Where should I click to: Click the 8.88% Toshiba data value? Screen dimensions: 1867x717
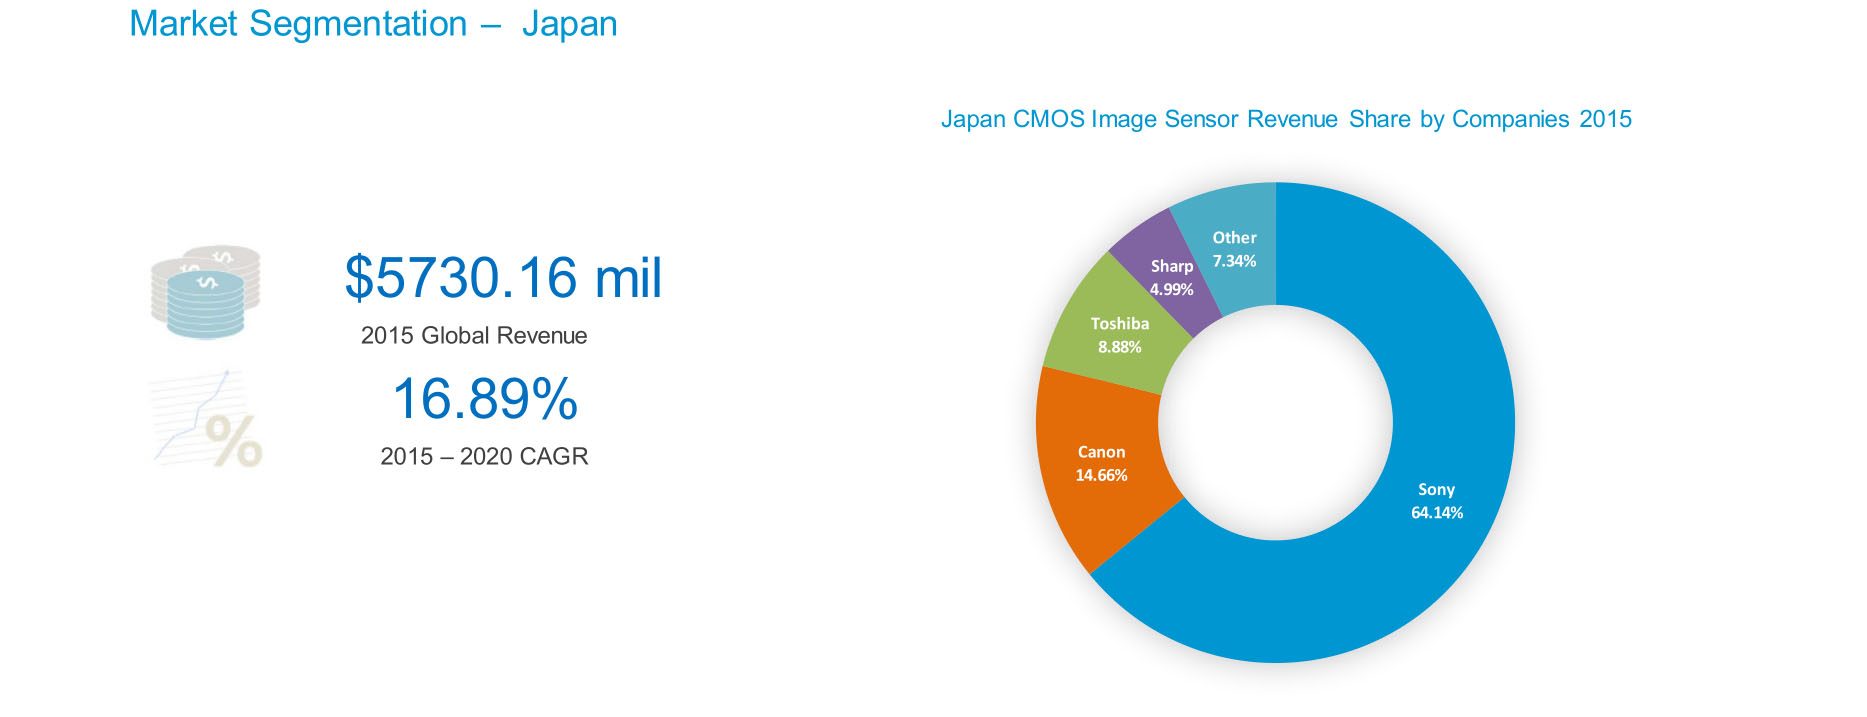pyautogui.click(x=1119, y=347)
